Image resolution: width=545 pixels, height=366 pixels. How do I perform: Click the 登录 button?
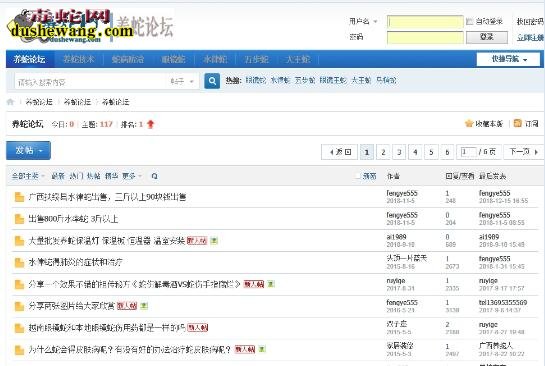tap(487, 37)
